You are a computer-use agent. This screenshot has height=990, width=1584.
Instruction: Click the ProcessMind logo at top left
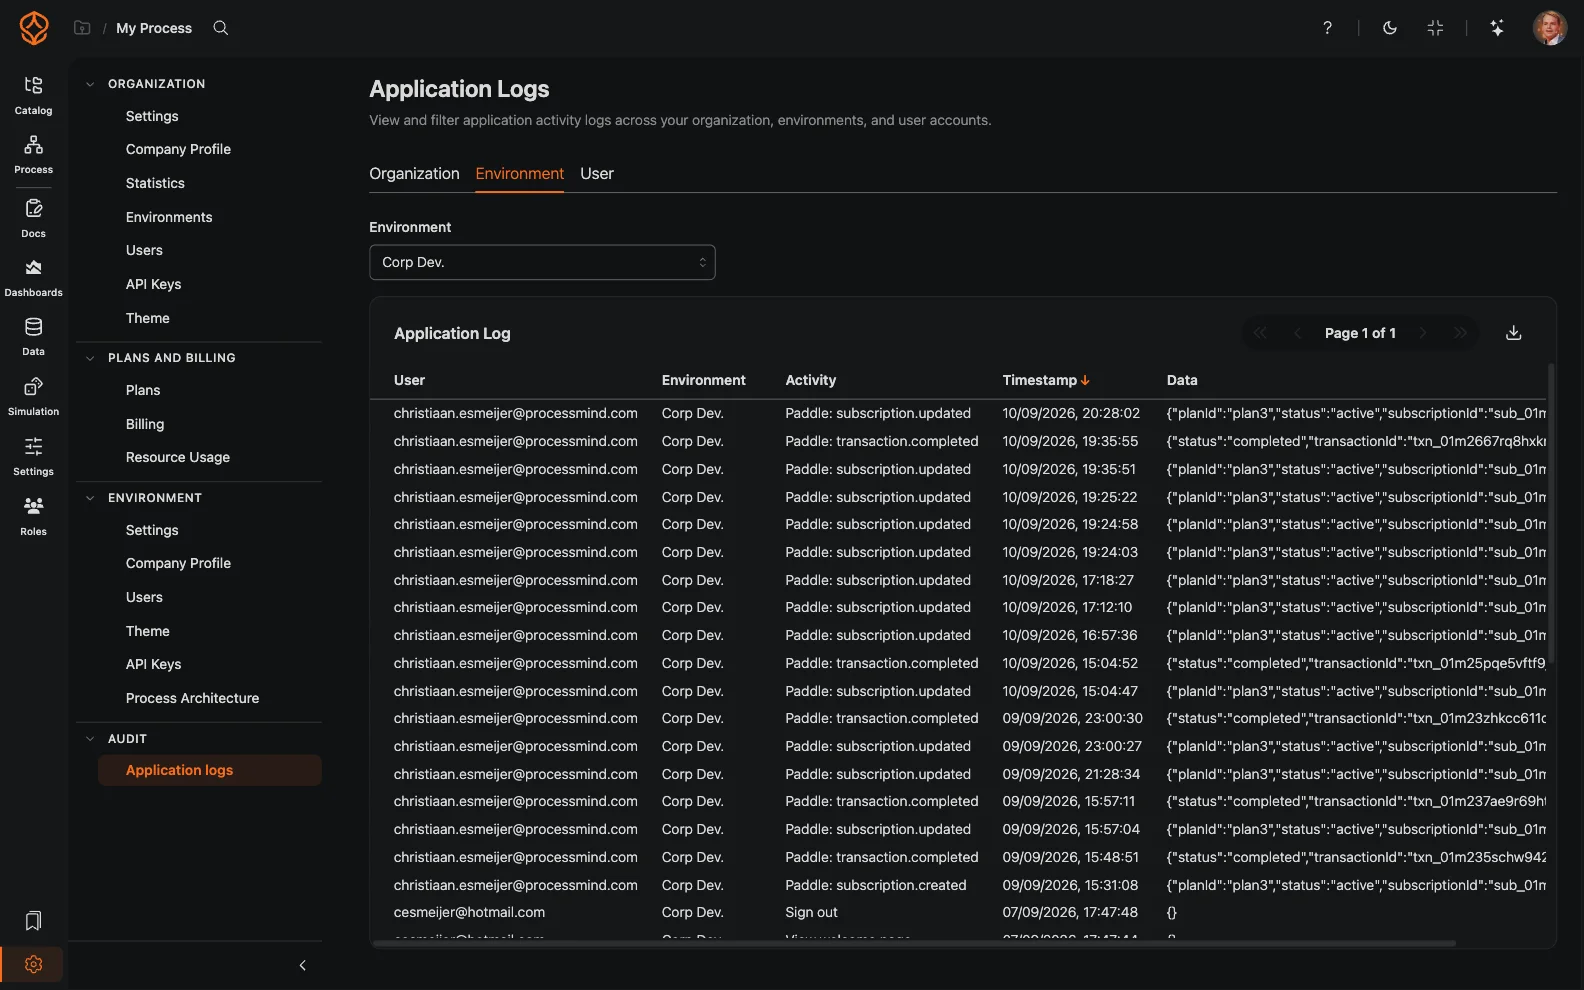[34, 28]
